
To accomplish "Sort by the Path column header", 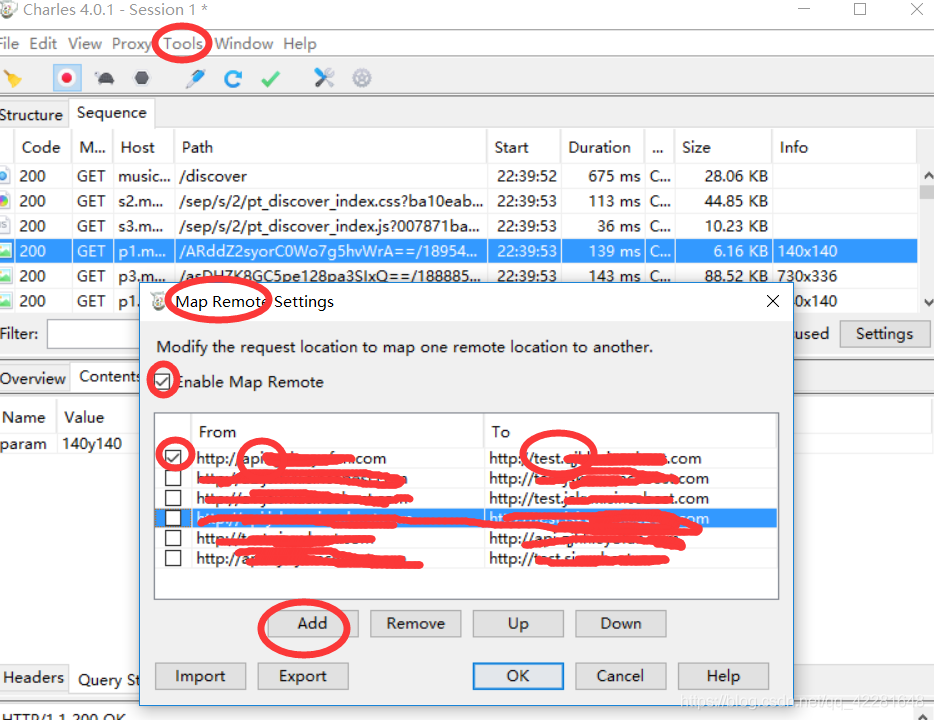I will click(x=331, y=147).
